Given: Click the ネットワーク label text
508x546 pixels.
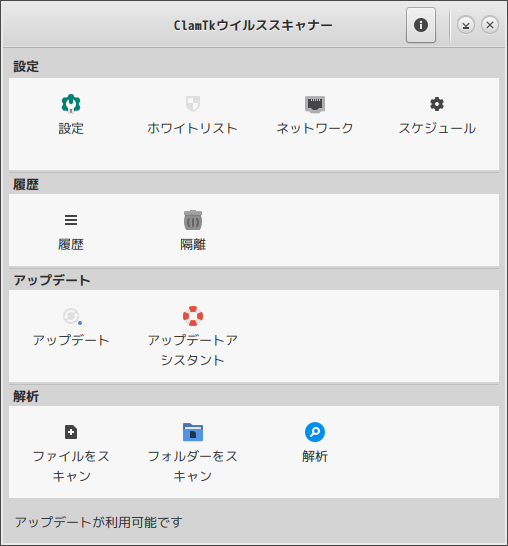Looking at the screenshot, I should pos(315,128).
